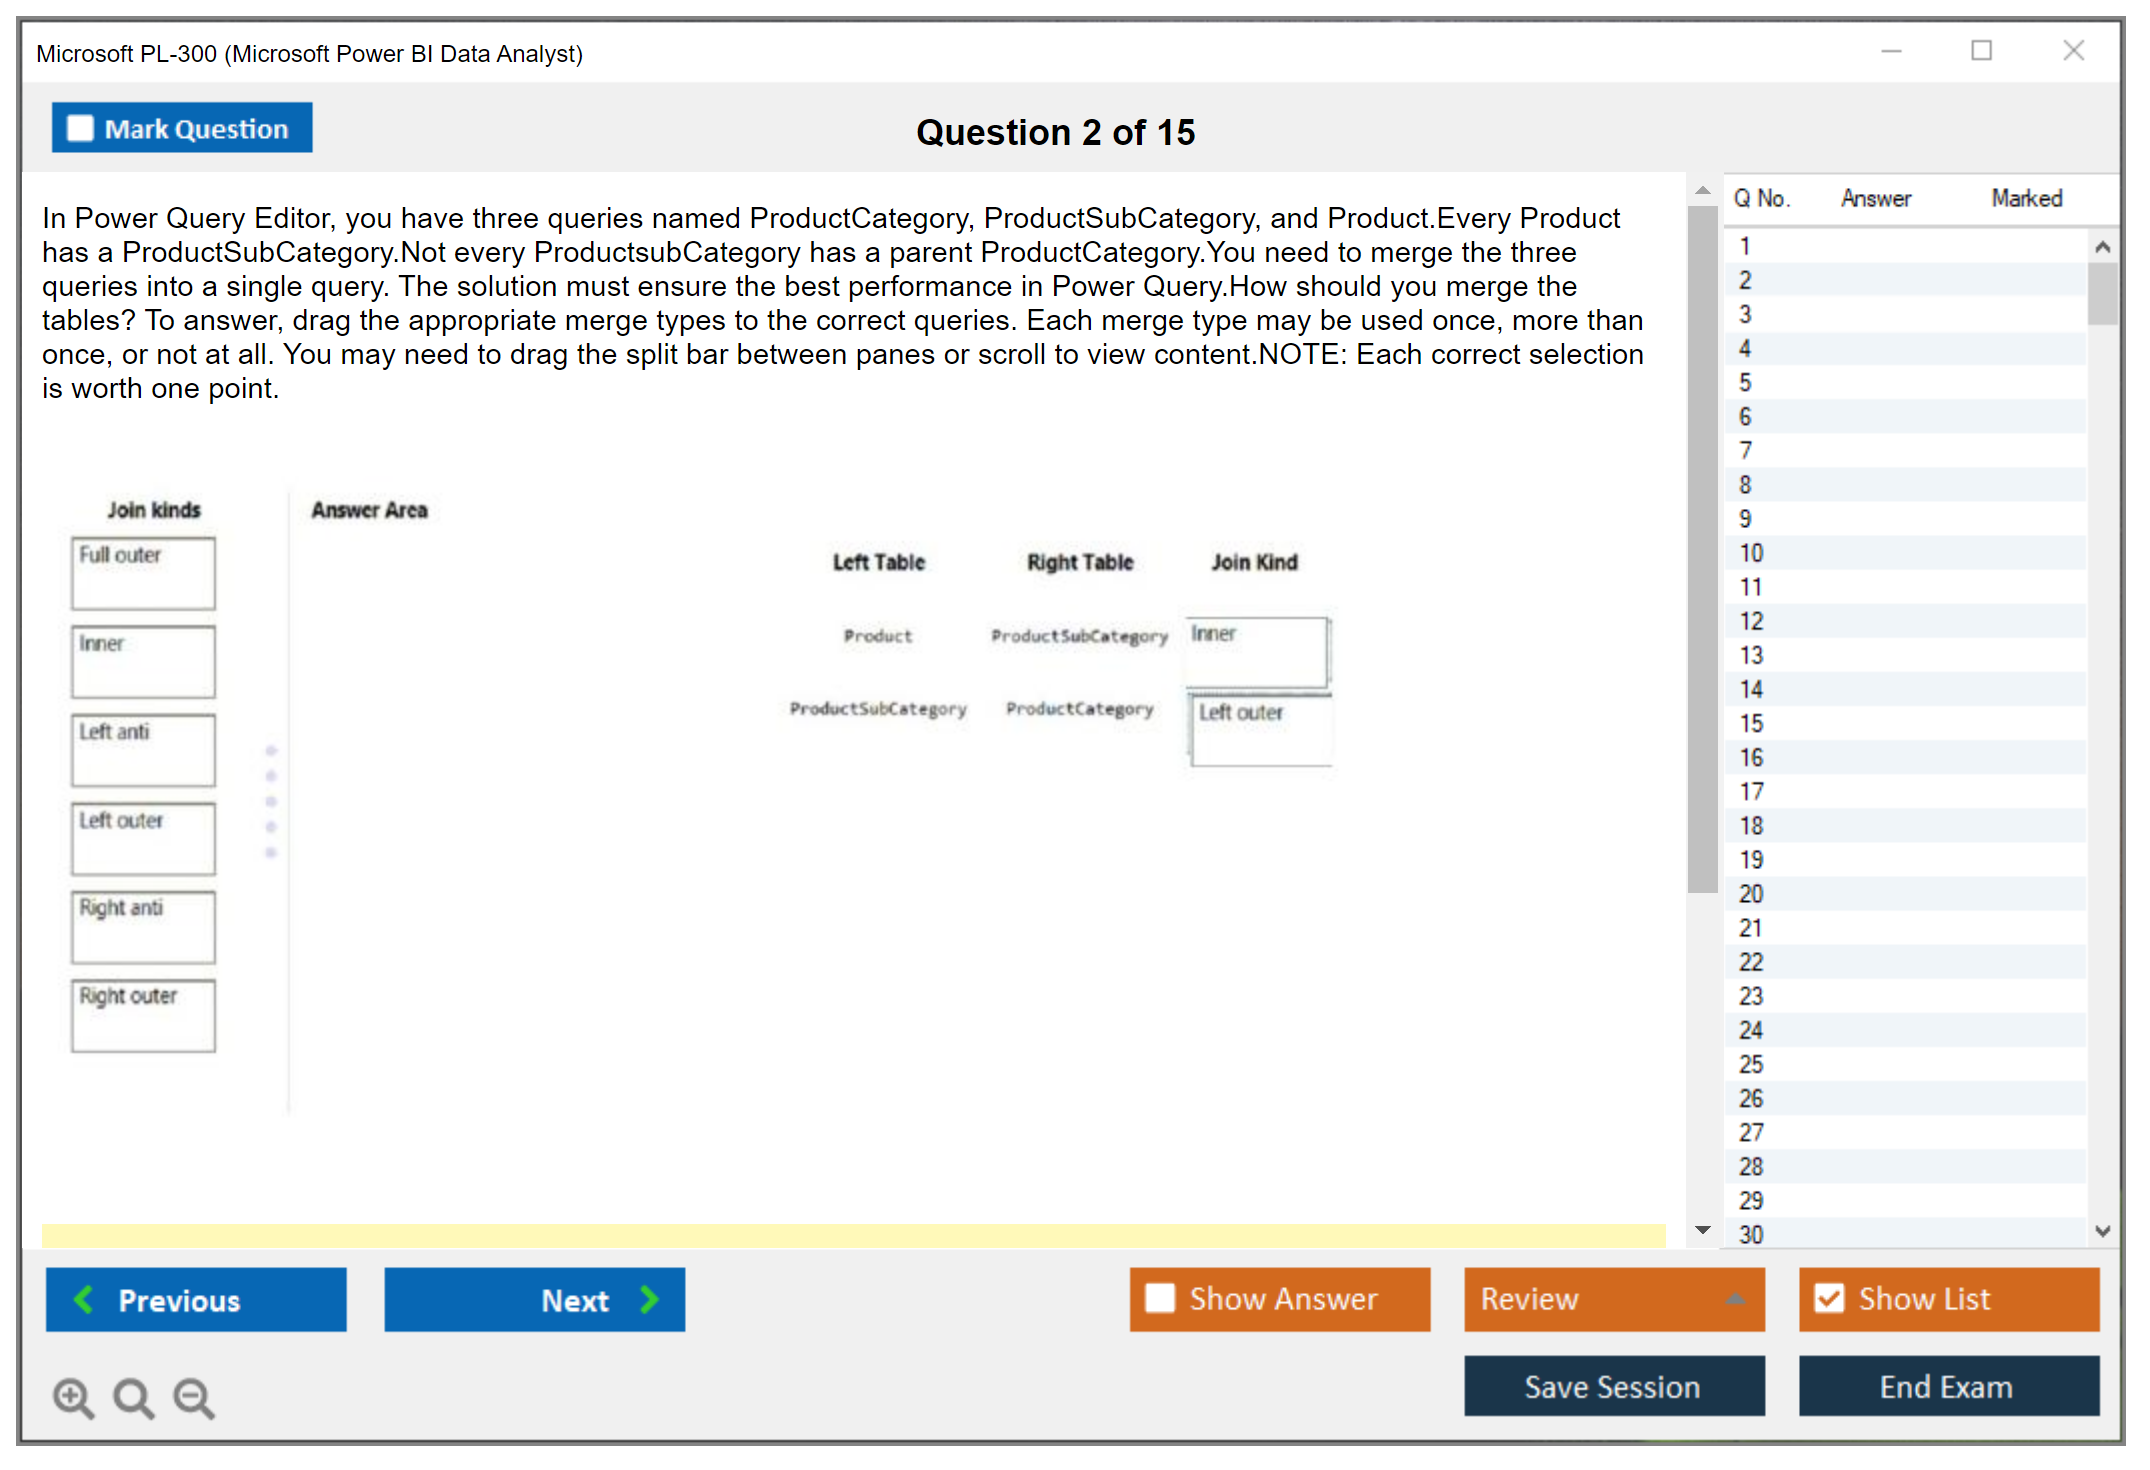Select question 10 in the list
The image size is (2150, 1470).
pyautogui.click(x=1751, y=553)
